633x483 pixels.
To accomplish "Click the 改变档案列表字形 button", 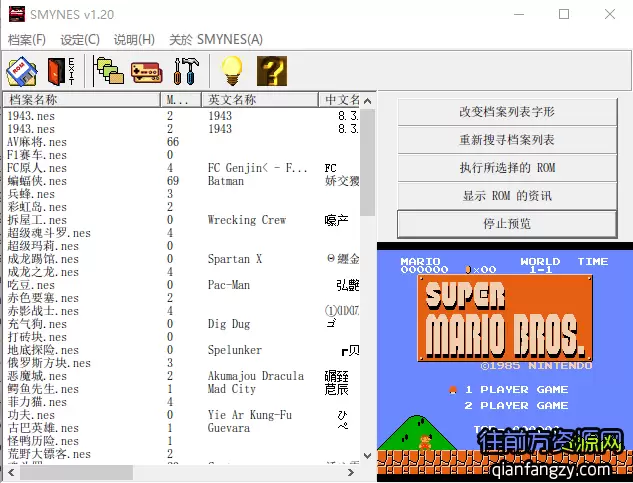I will 507,111.
